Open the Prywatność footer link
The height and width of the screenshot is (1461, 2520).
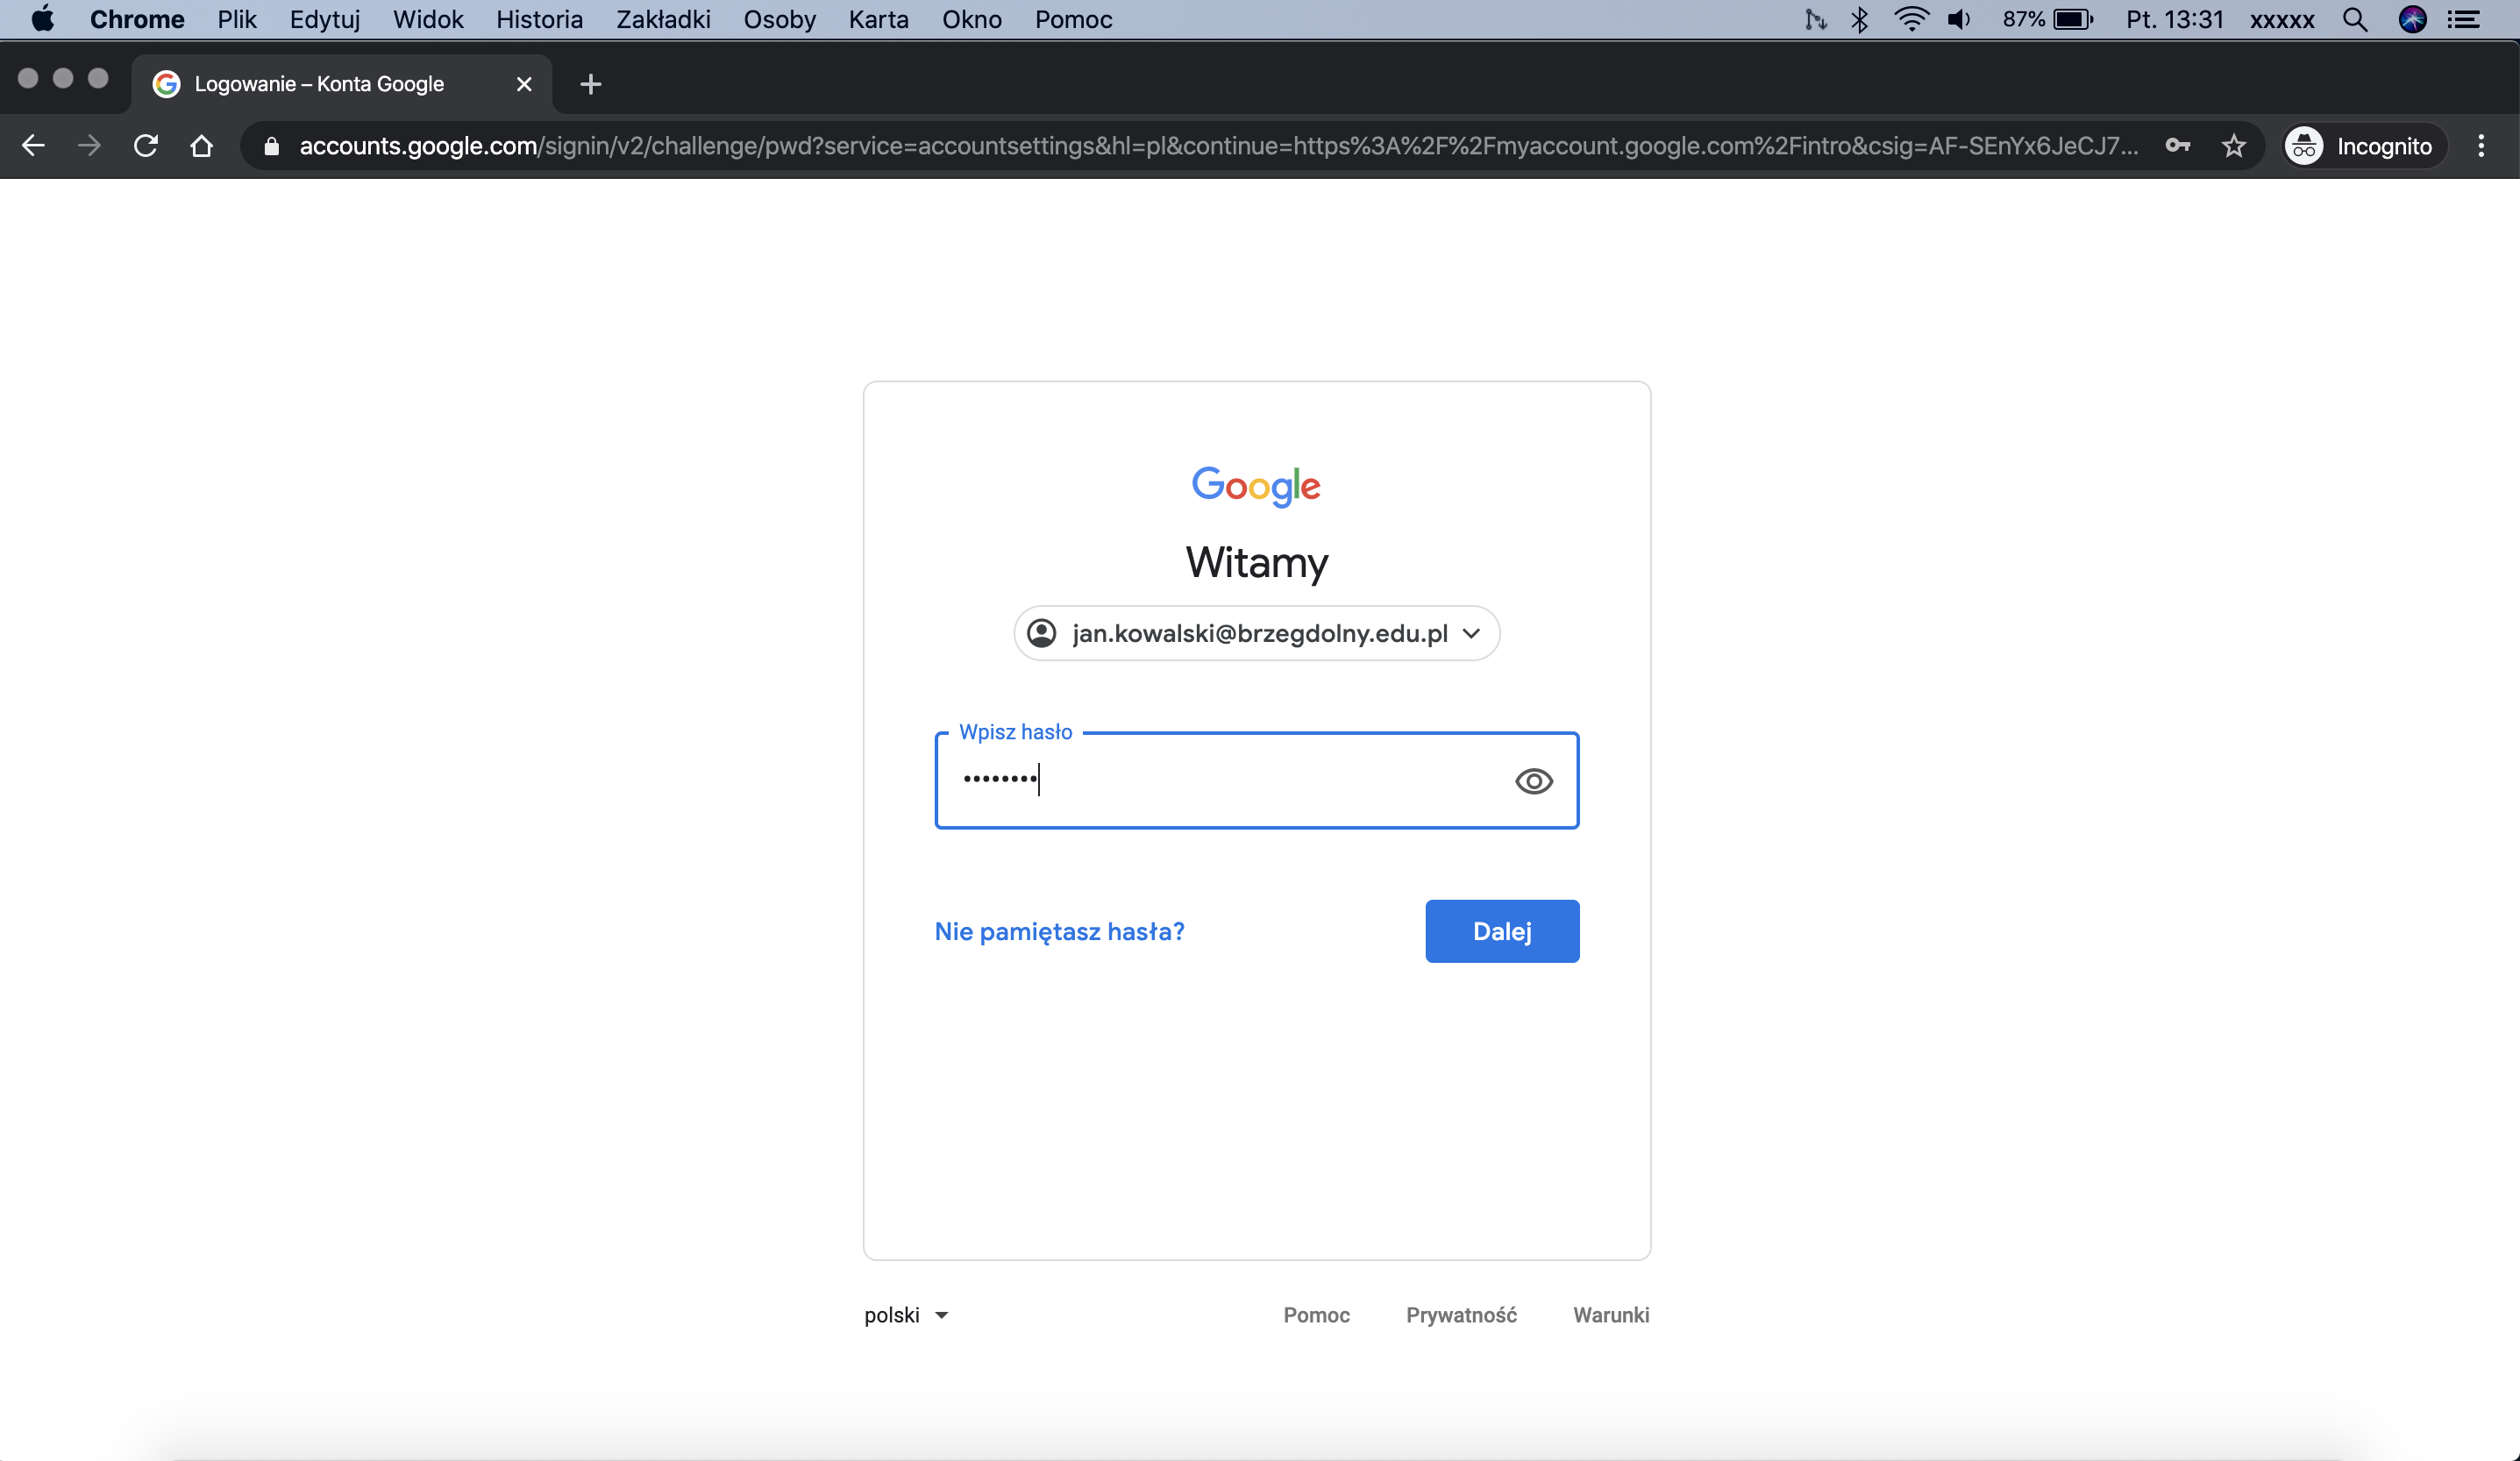(1461, 1315)
